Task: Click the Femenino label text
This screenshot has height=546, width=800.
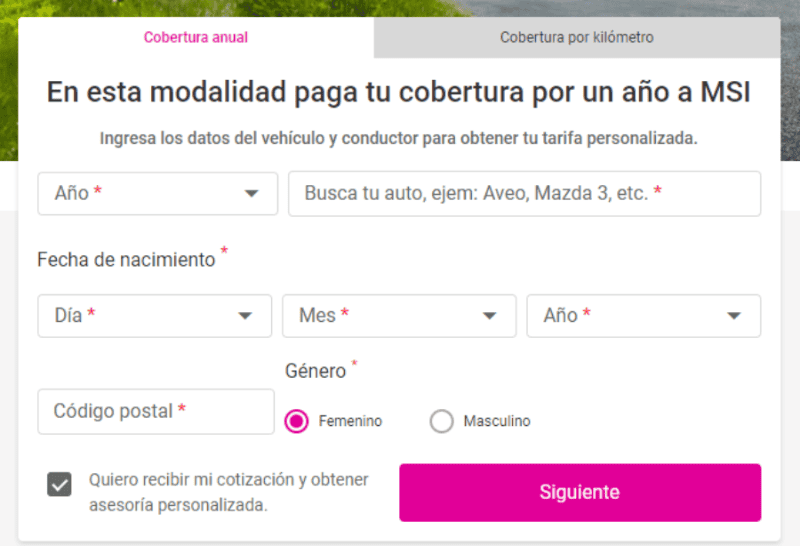Action: (350, 421)
